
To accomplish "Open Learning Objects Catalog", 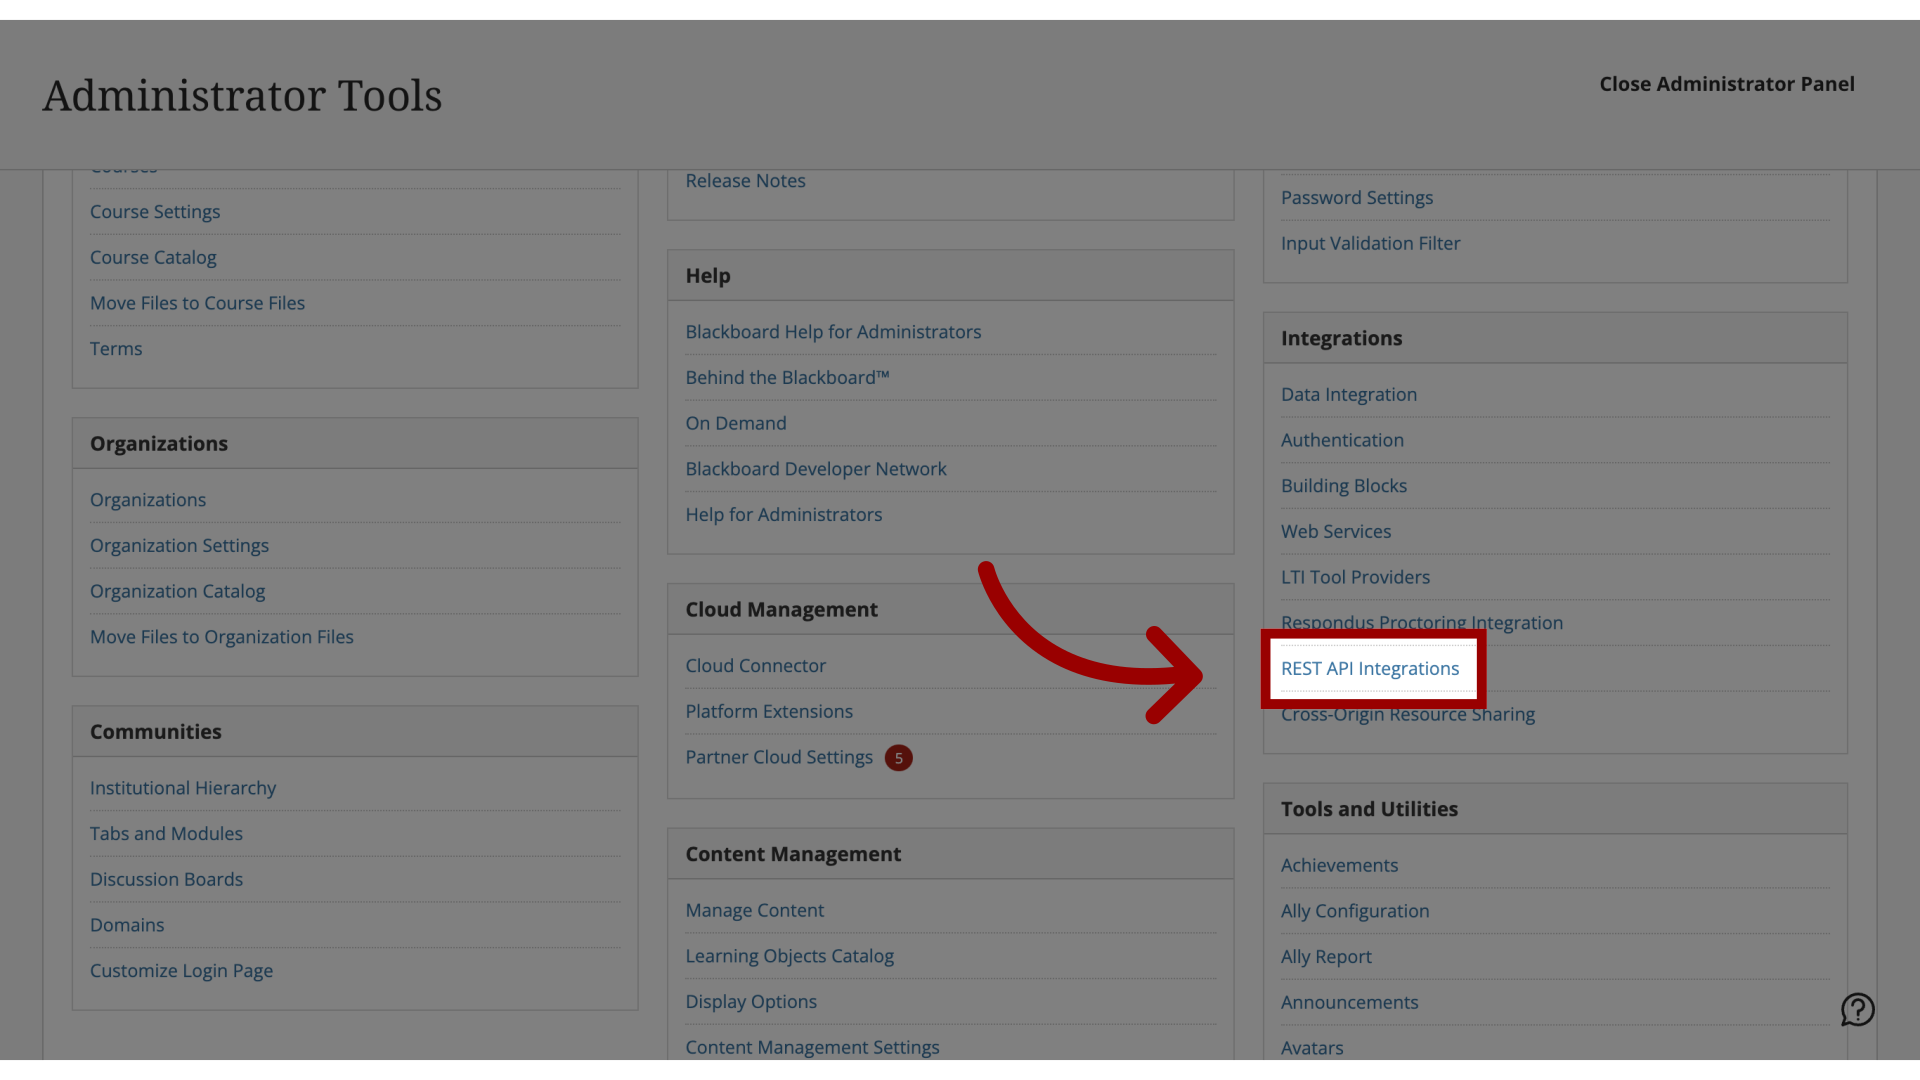I will tap(789, 956).
